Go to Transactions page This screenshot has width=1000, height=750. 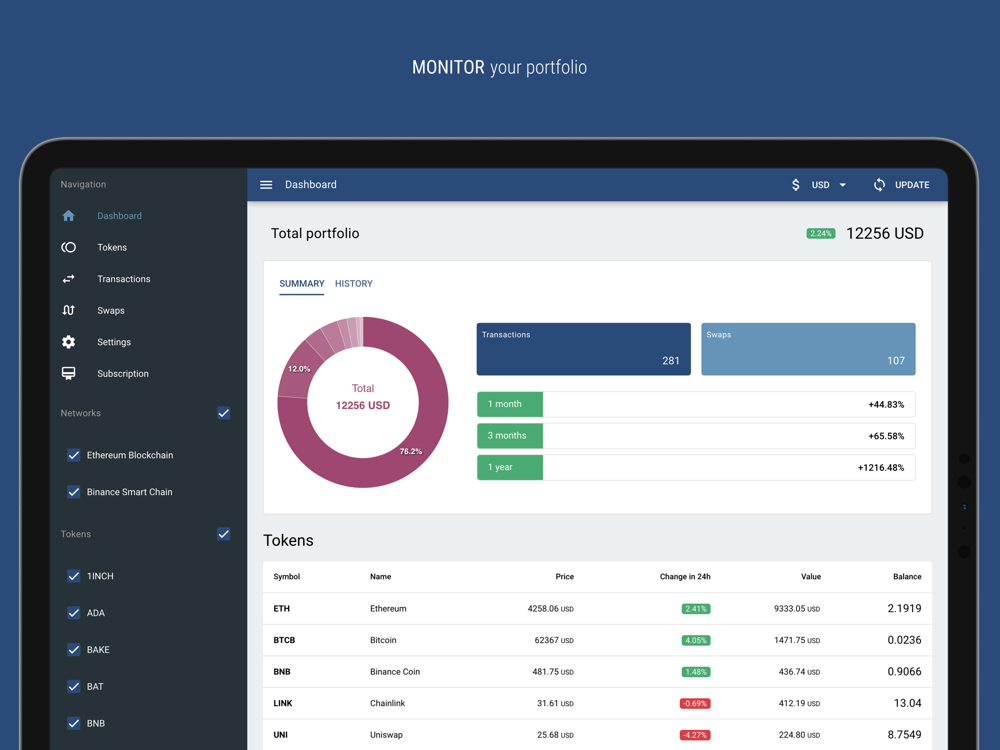124,279
